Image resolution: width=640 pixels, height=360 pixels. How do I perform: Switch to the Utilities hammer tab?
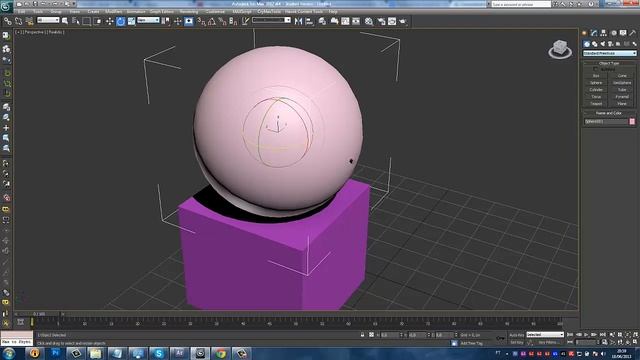click(x=633, y=33)
